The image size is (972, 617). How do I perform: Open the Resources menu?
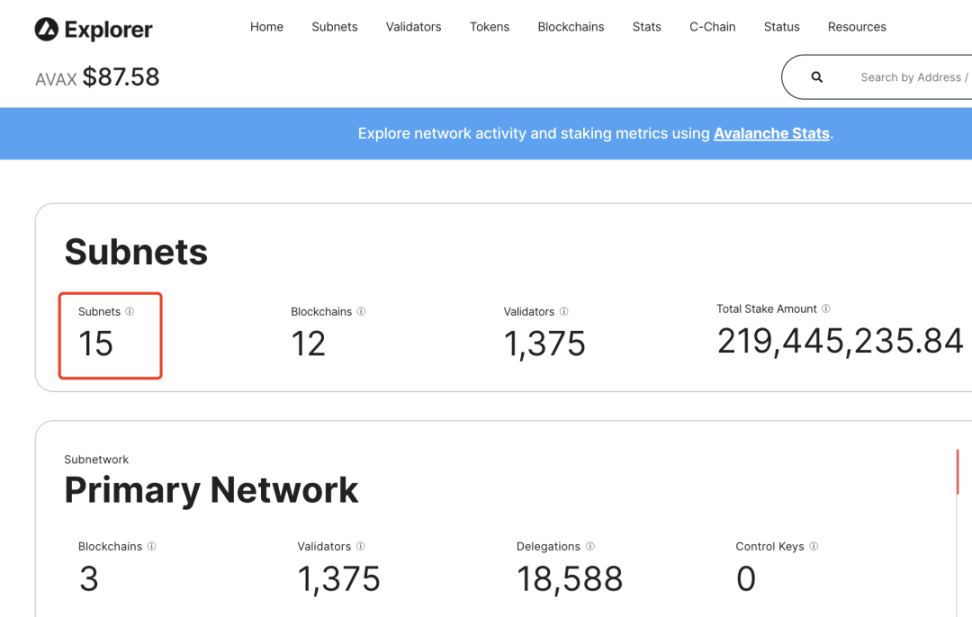pos(857,27)
